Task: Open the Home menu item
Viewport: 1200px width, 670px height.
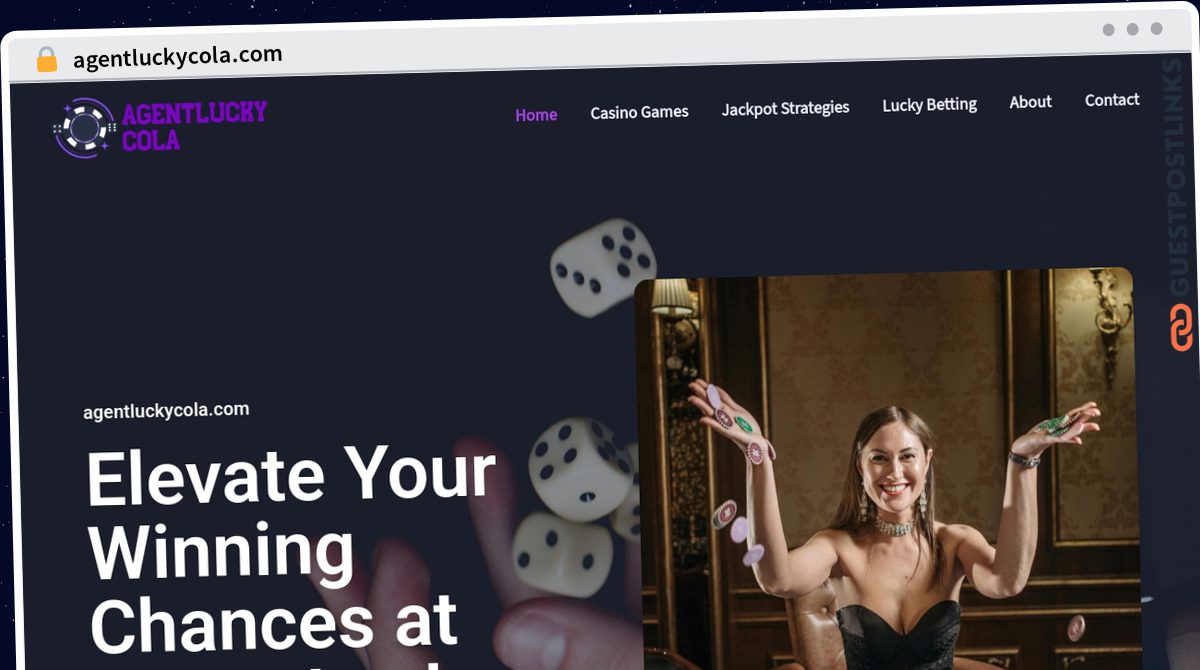Action: click(536, 115)
